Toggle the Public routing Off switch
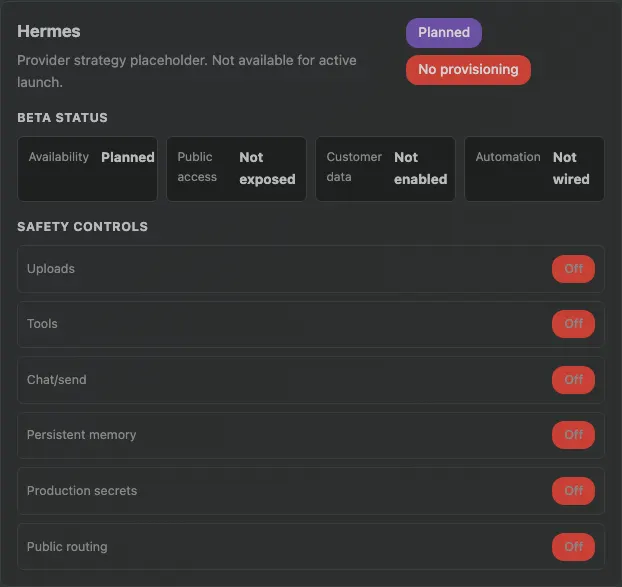The width and height of the screenshot is (622, 587). (x=573, y=547)
